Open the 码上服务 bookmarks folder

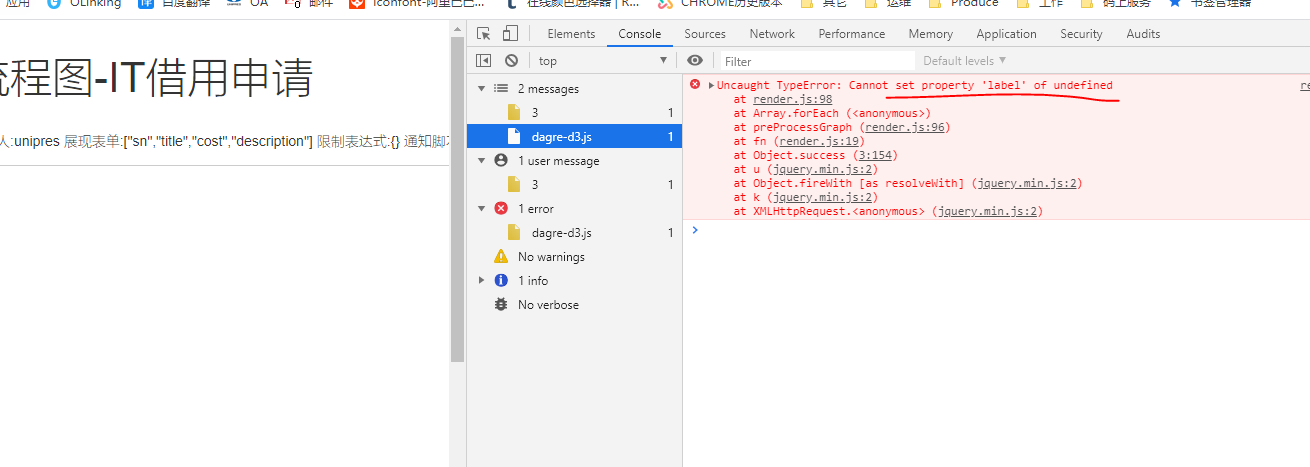coord(1117,3)
